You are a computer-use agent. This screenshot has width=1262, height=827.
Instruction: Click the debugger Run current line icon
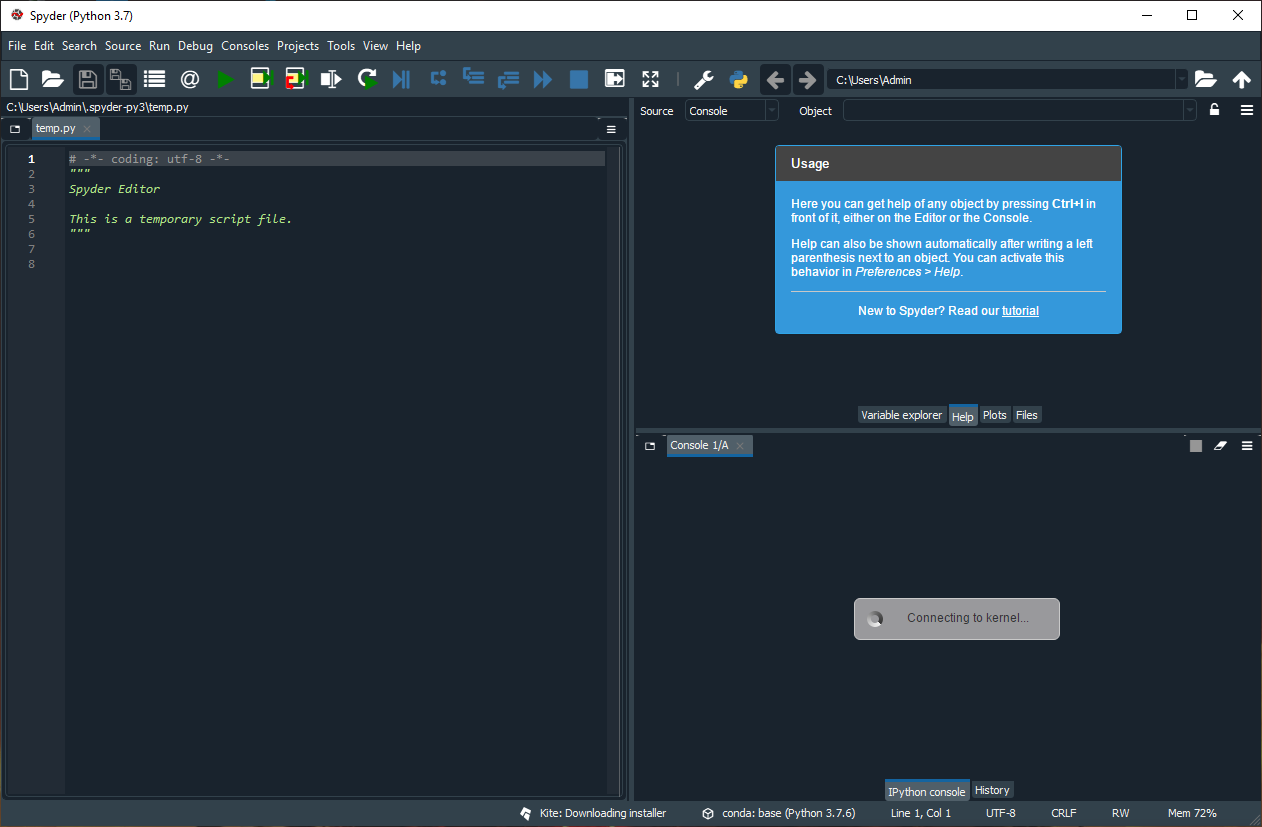tap(438, 79)
